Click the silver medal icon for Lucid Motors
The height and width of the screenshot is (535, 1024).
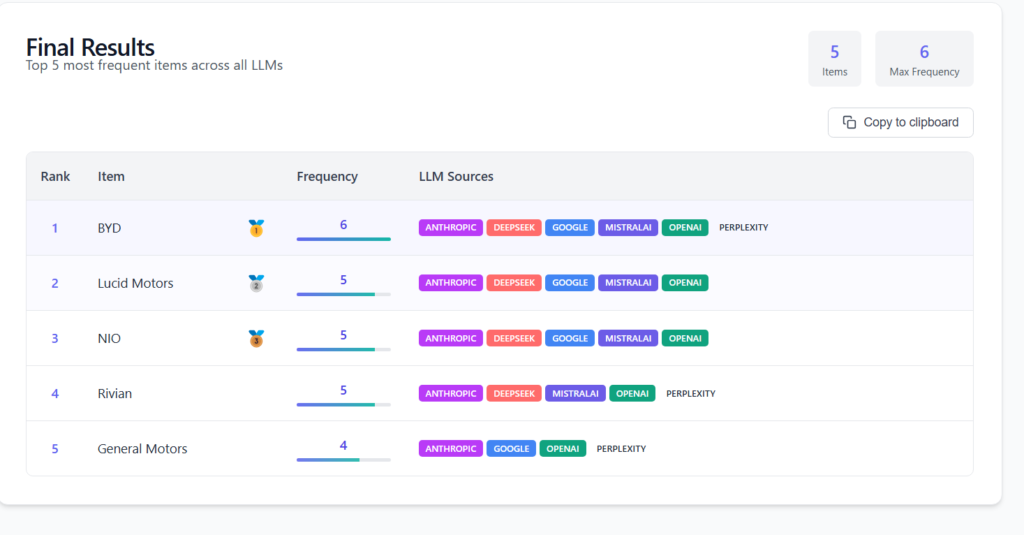pyautogui.click(x=256, y=283)
